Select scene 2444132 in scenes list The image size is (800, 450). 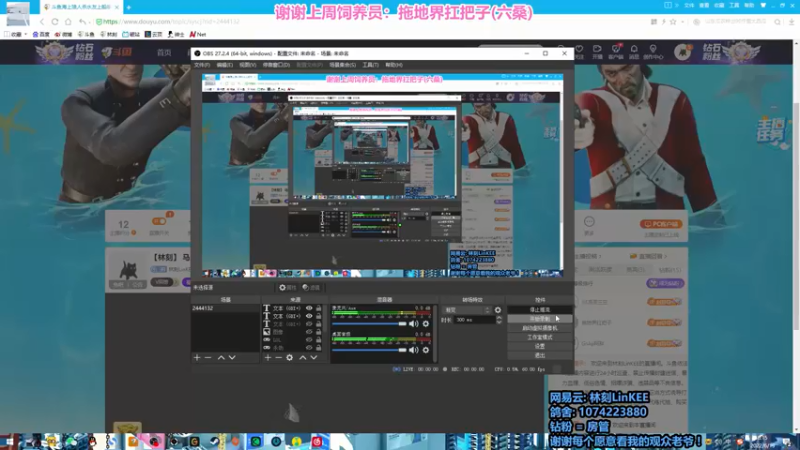coord(225,308)
